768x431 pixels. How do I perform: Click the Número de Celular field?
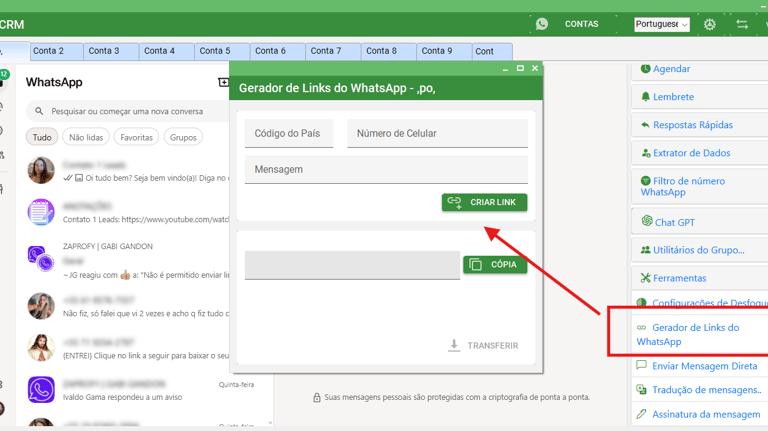click(x=437, y=133)
